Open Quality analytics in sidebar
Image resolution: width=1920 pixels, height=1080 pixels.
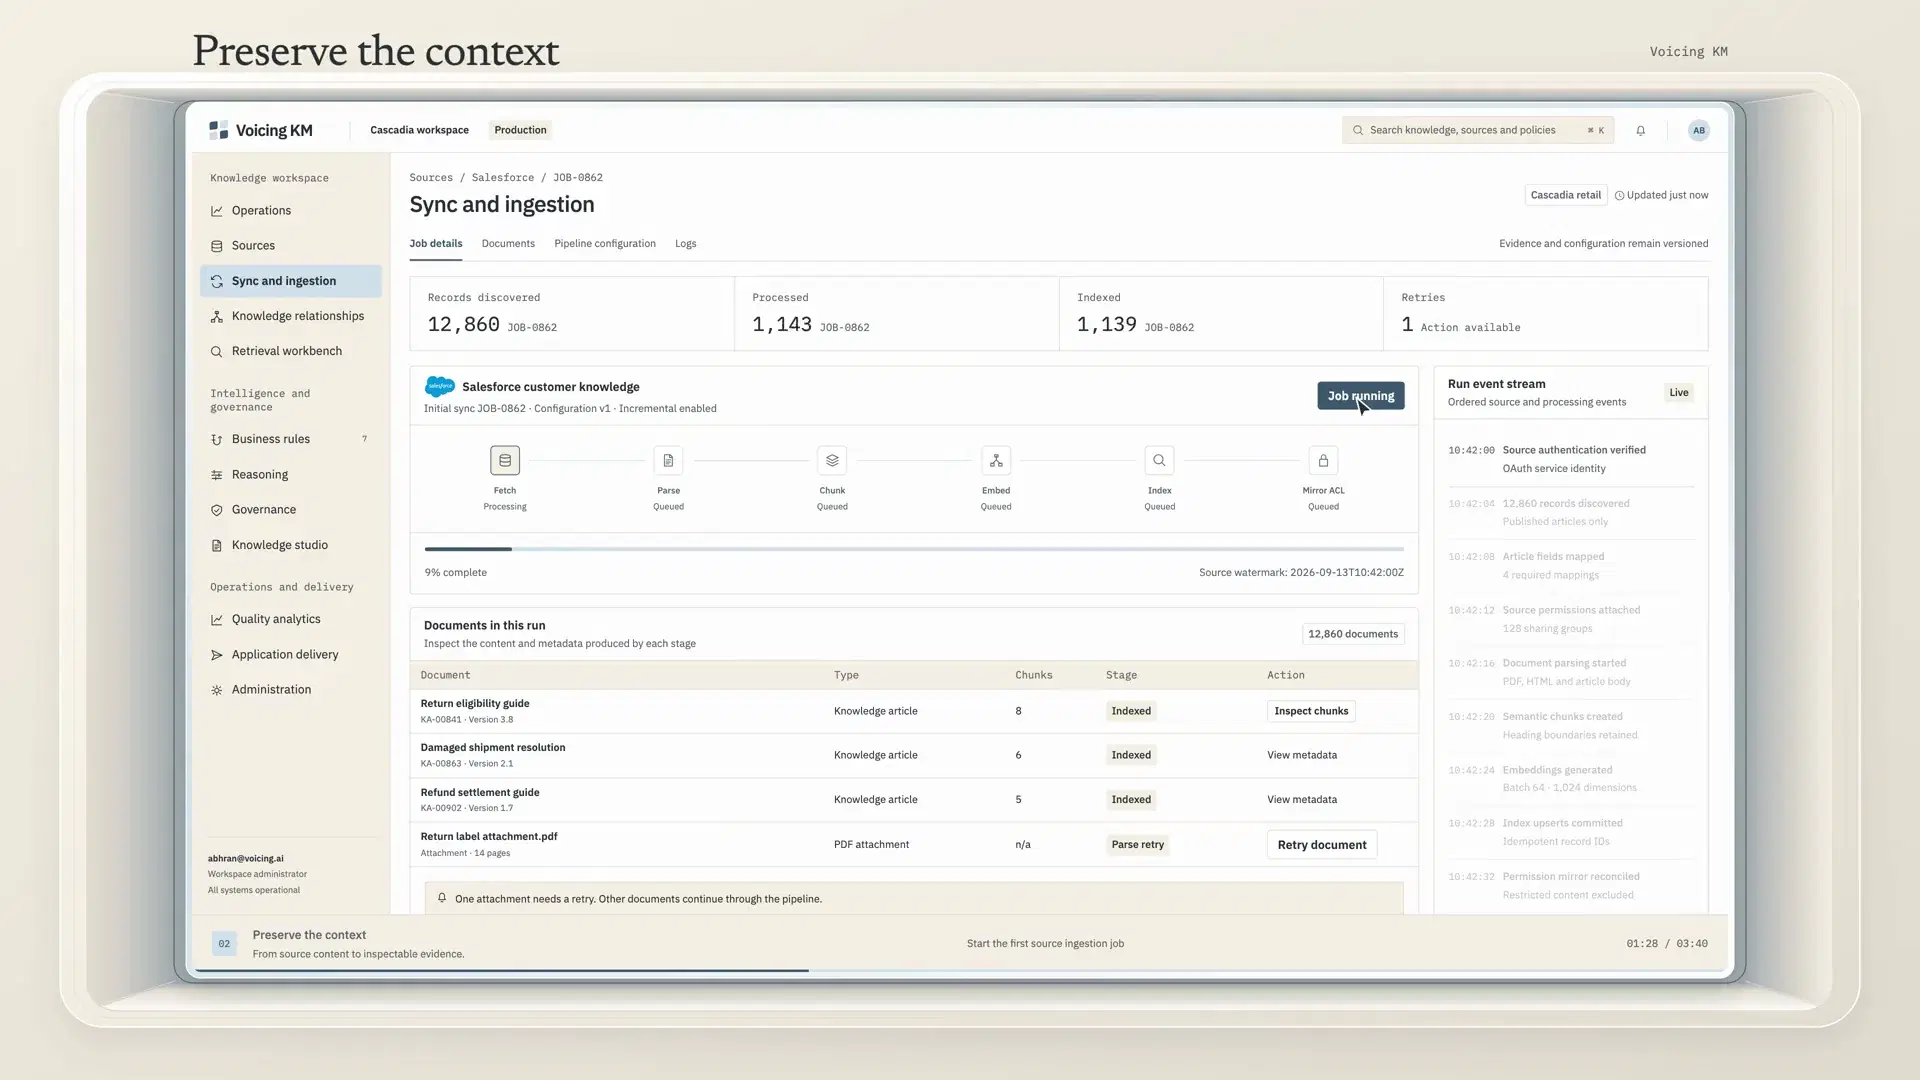tap(290, 619)
